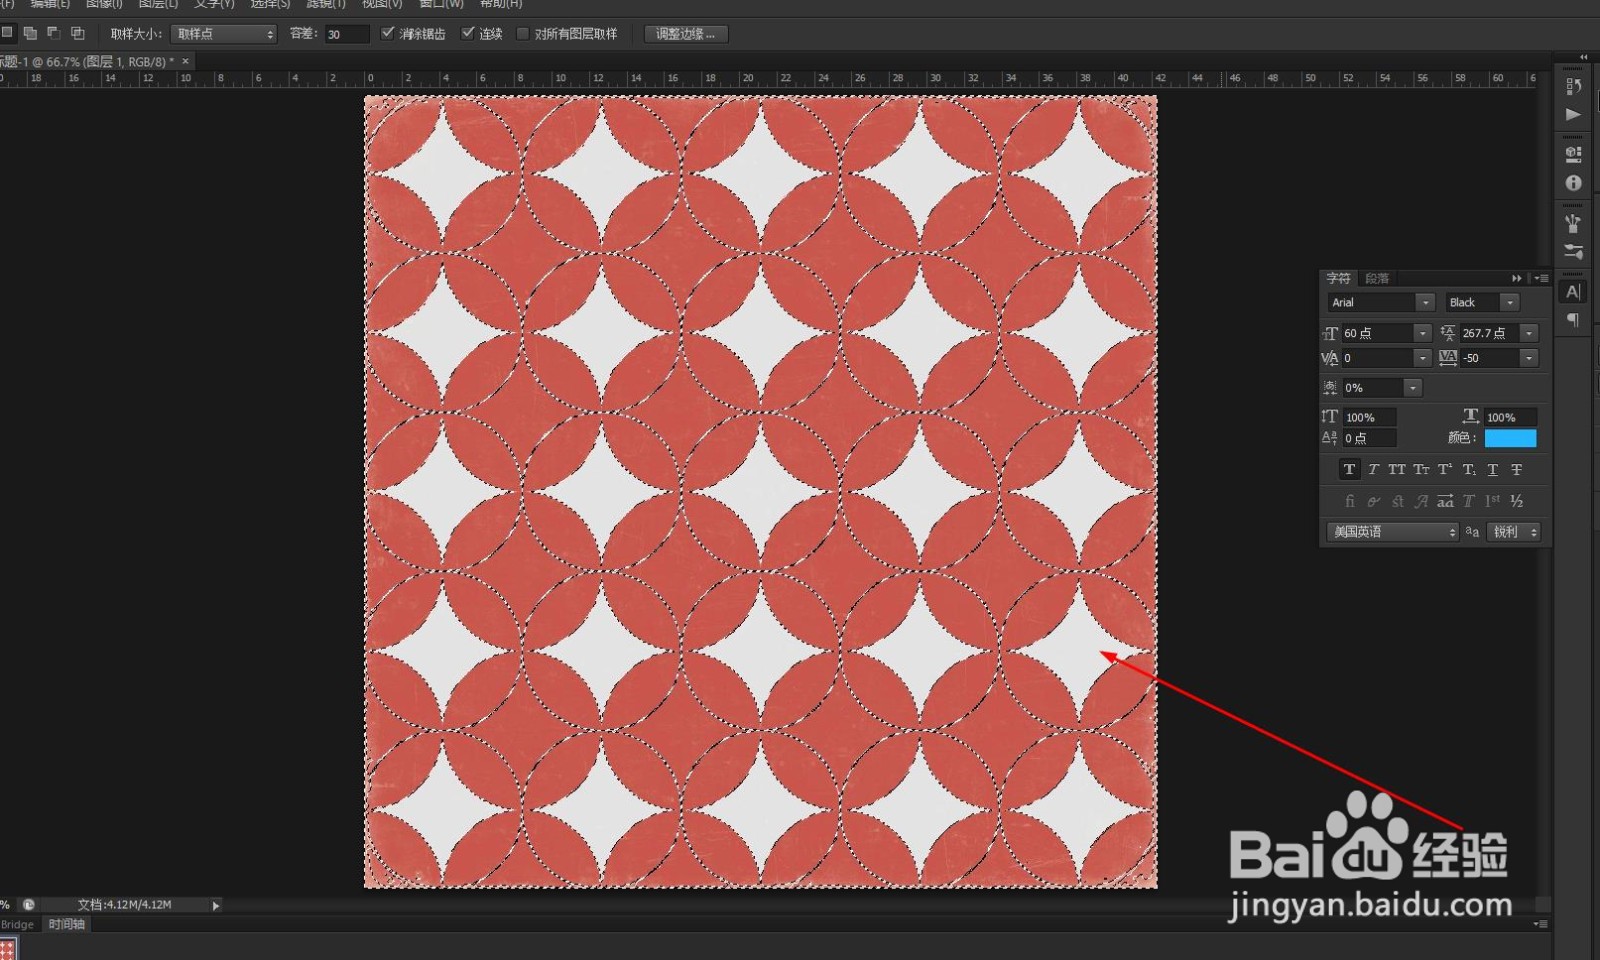Image resolution: width=1600 pixels, height=960 pixels.
Task: Open the 锐利 anti-aliasing method dropdown
Action: point(1513,532)
